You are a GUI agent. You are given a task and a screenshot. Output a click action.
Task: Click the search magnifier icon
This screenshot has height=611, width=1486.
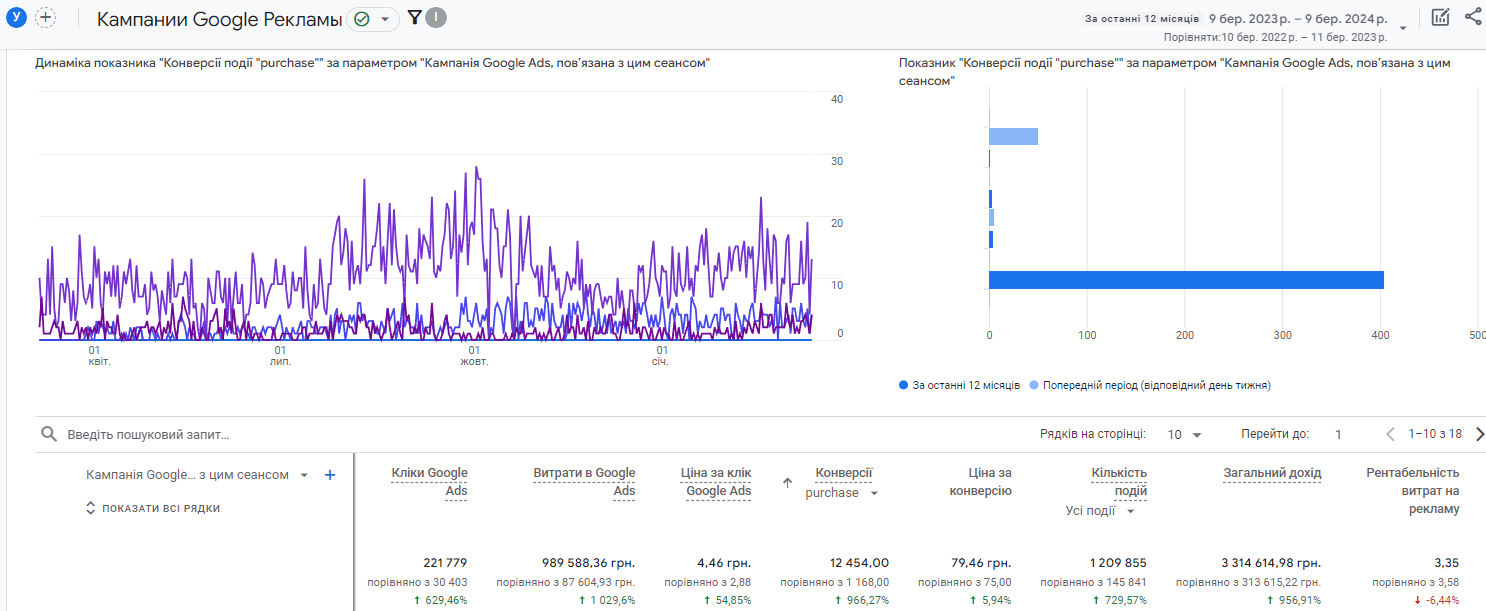[x=48, y=435]
